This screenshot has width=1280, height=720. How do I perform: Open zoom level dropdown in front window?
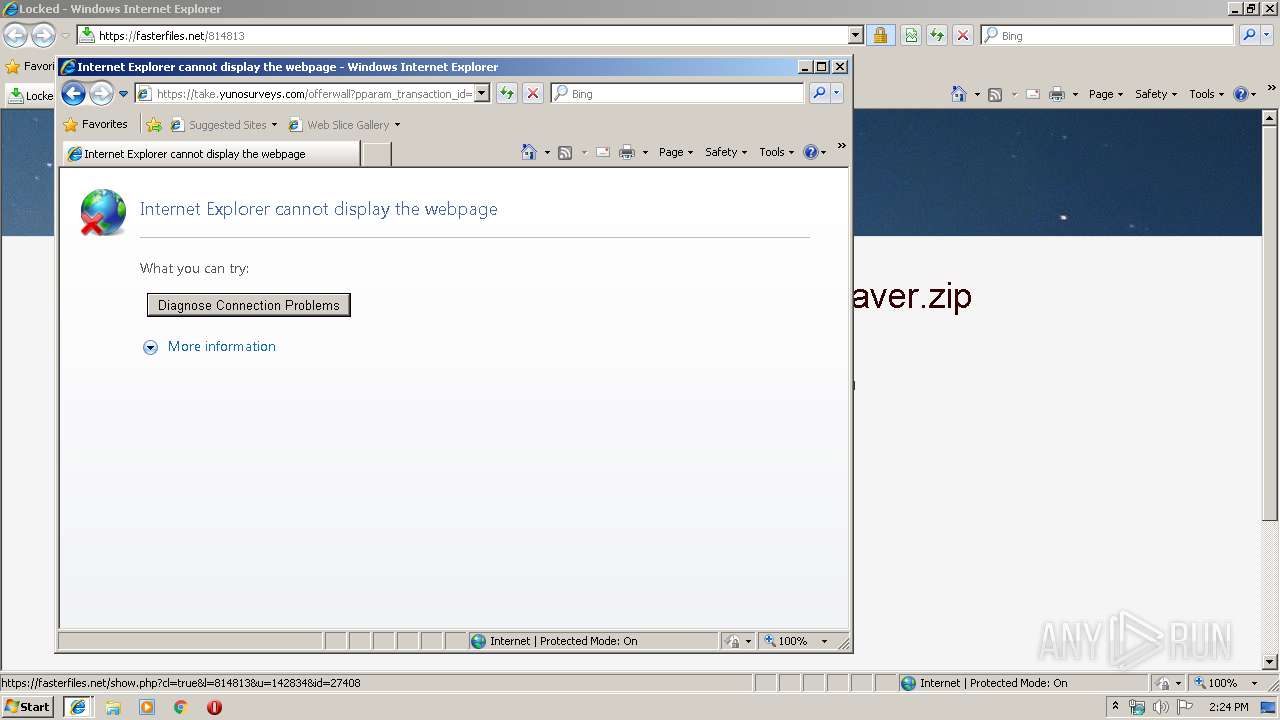[x=824, y=641]
